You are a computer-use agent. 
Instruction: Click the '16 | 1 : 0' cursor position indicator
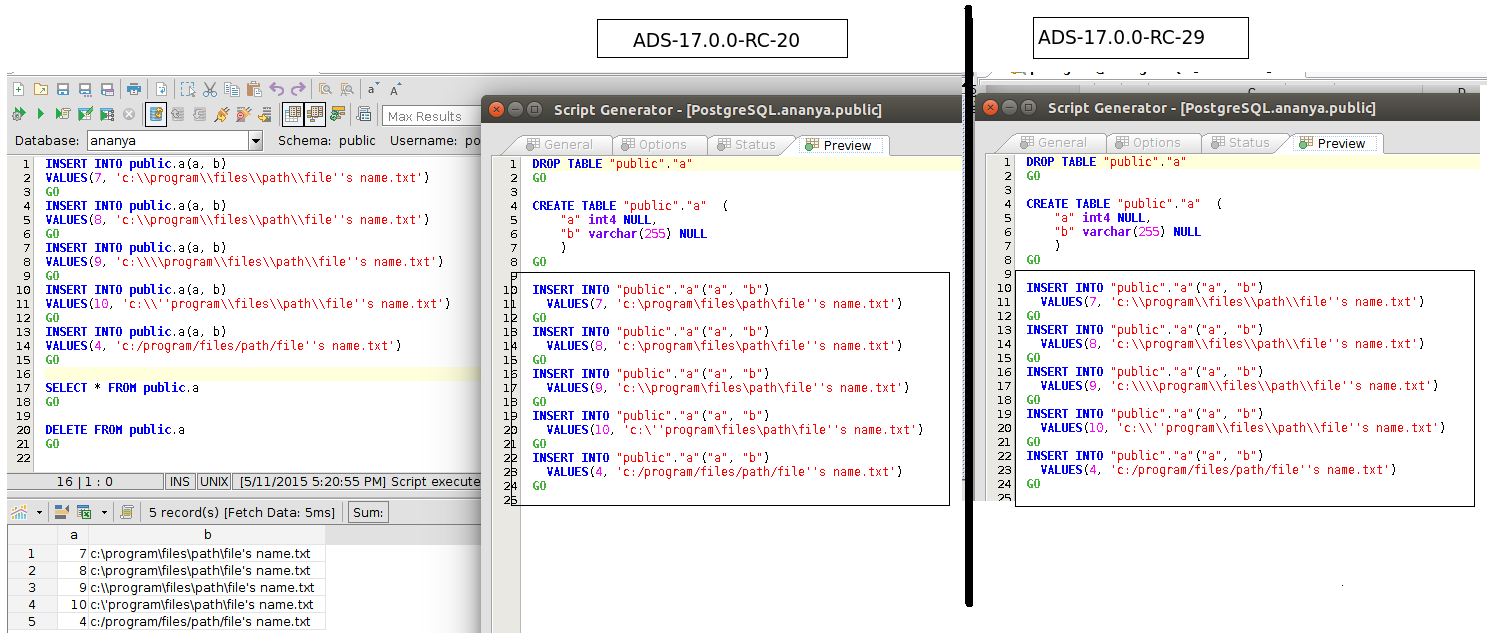click(85, 482)
